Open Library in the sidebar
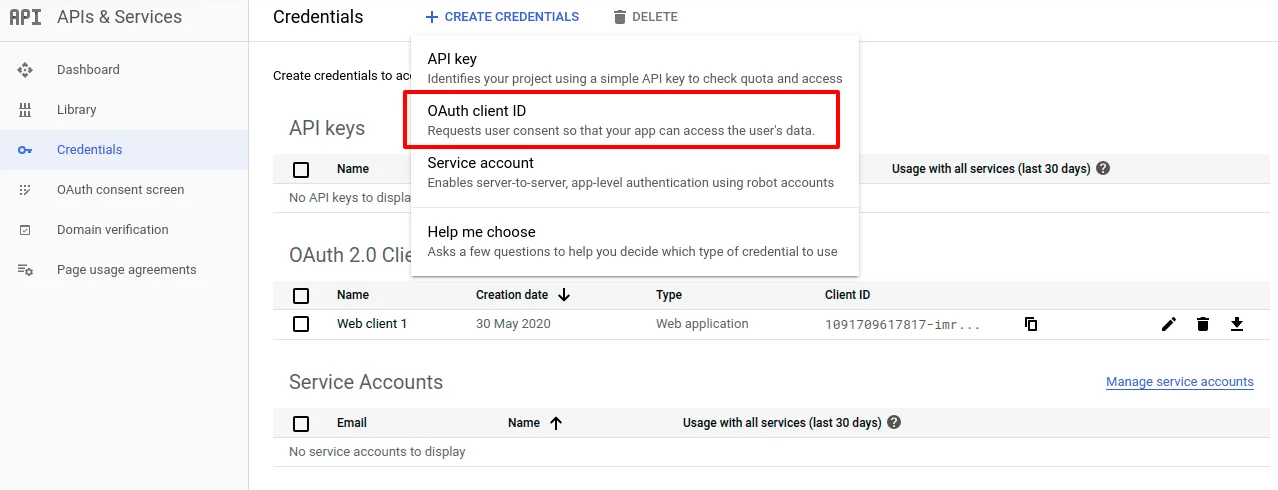The width and height of the screenshot is (1278, 490). [x=124, y=110]
